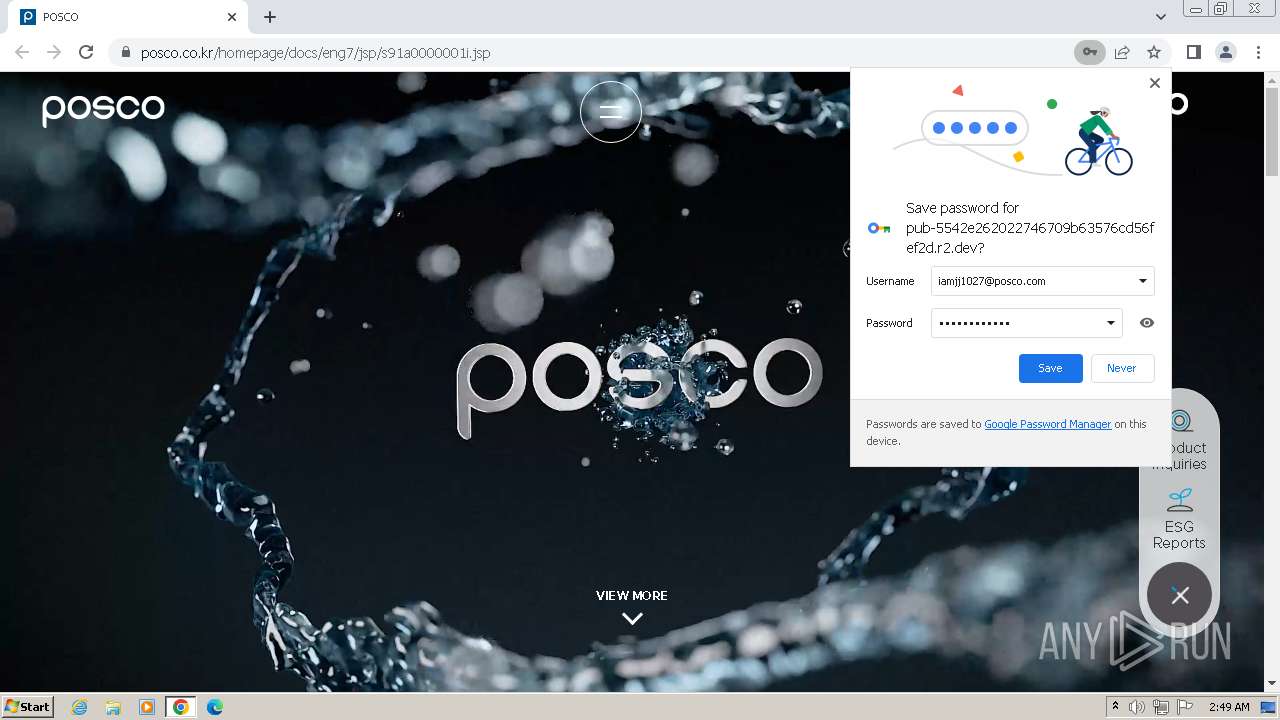Show the saved password with eye icon
Image resolution: width=1280 pixels, height=720 pixels.
(x=1147, y=323)
